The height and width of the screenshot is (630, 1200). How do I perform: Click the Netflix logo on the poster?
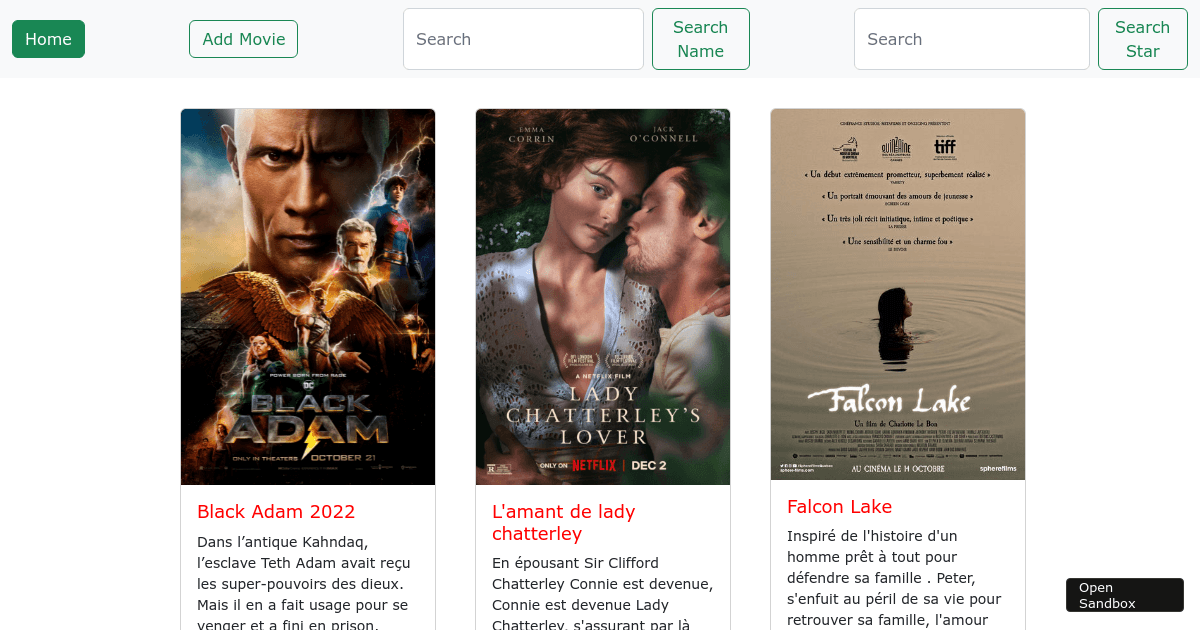tap(595, 465)
